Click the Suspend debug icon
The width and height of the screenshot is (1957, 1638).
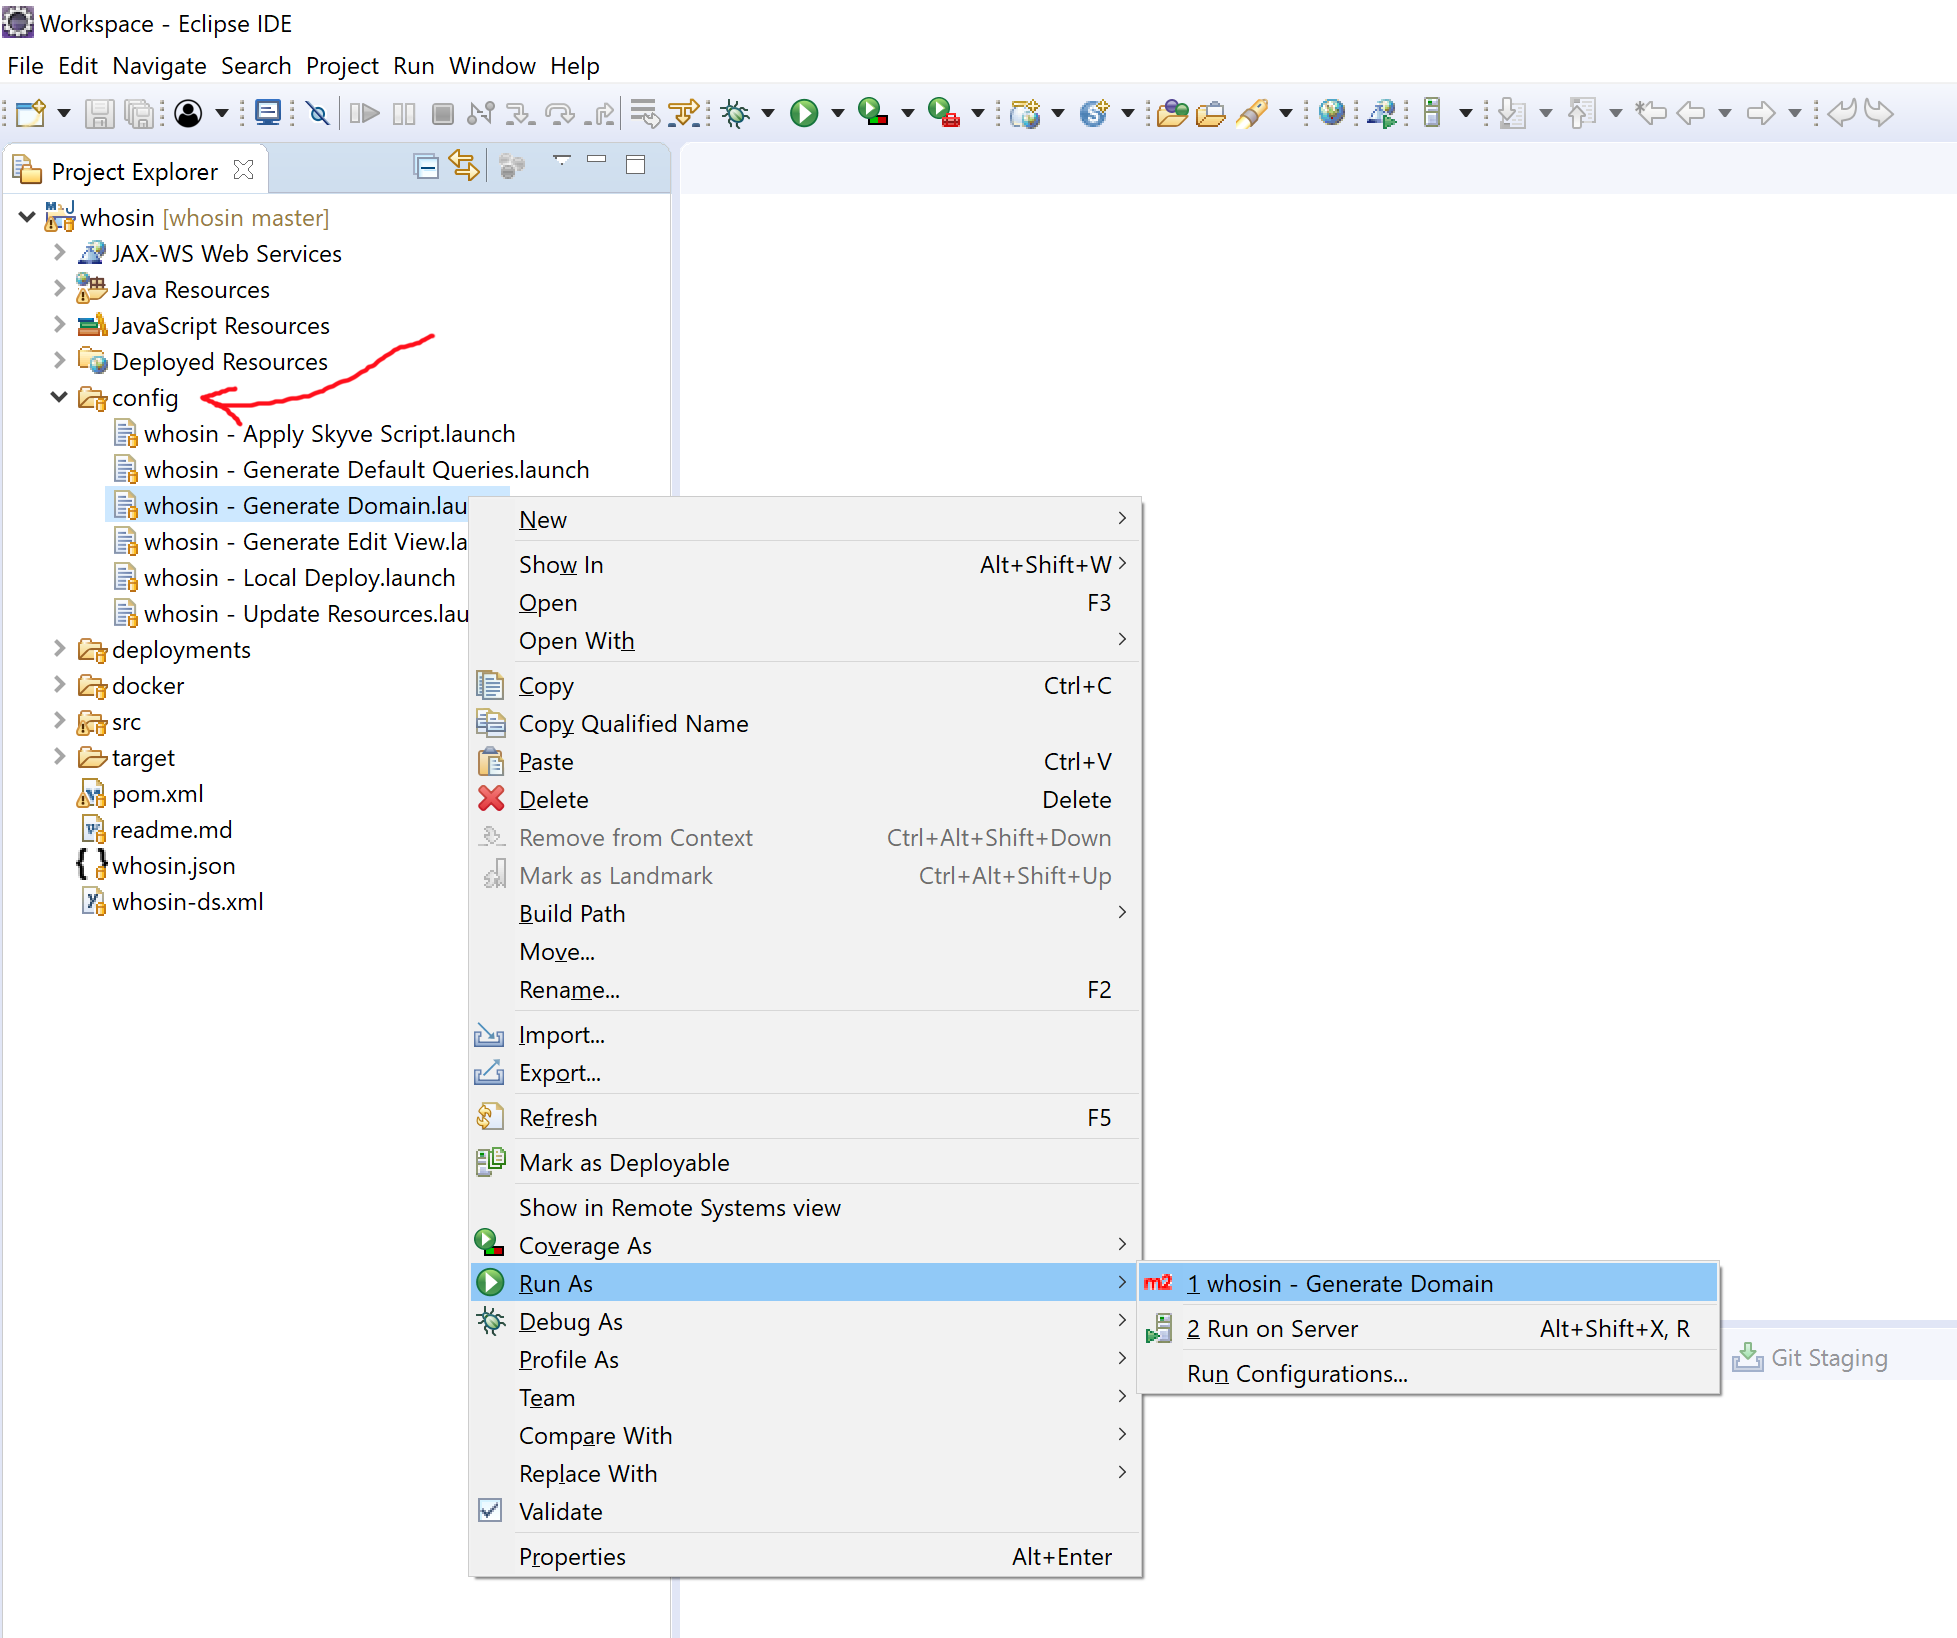(404, 113)
